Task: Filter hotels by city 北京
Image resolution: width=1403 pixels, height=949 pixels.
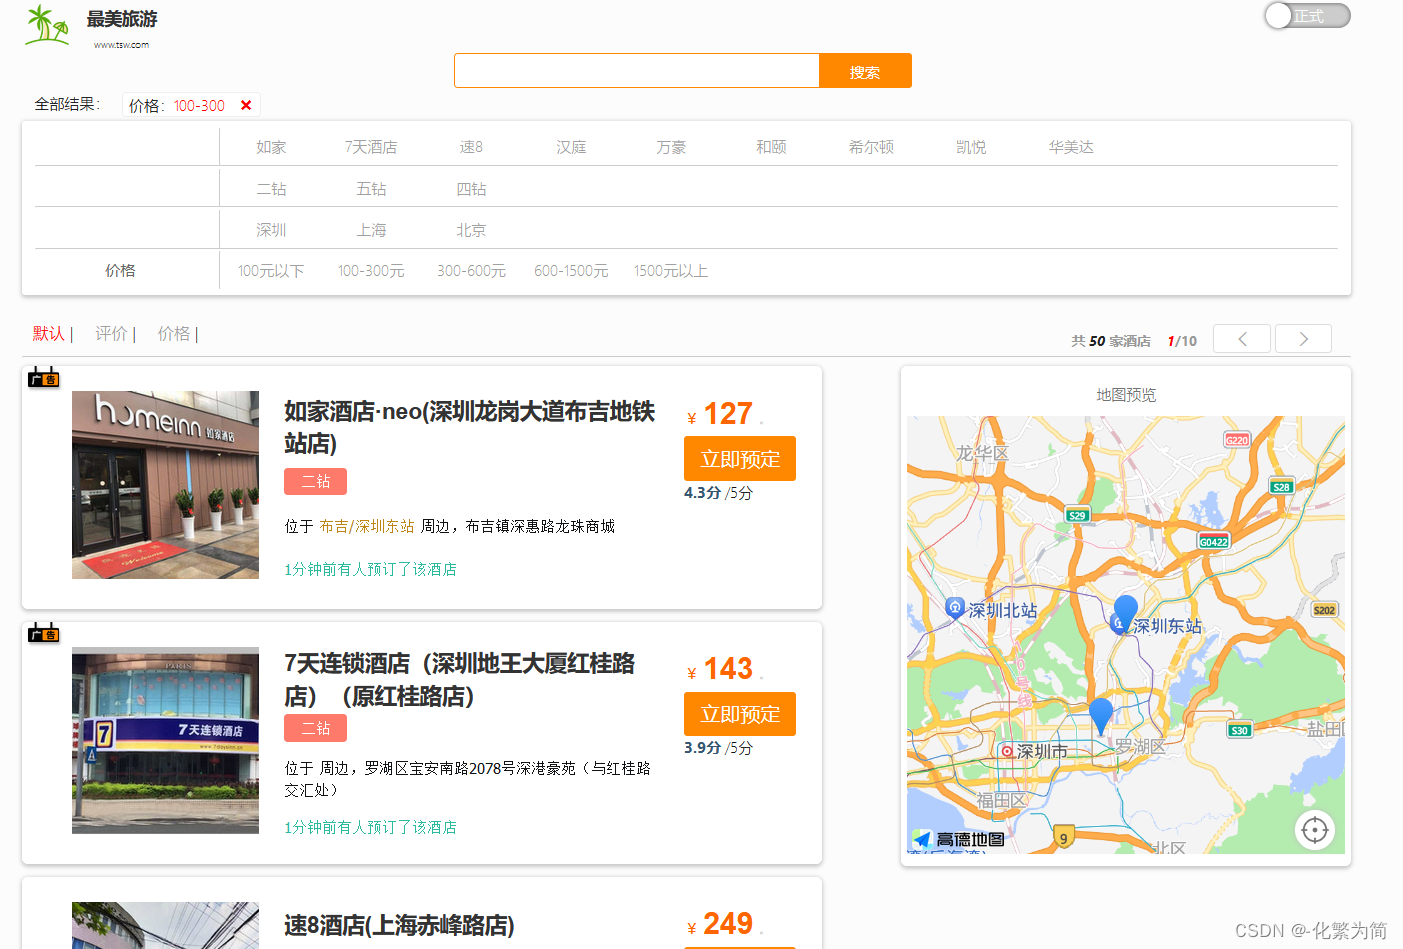Action: tap(471, 230)
